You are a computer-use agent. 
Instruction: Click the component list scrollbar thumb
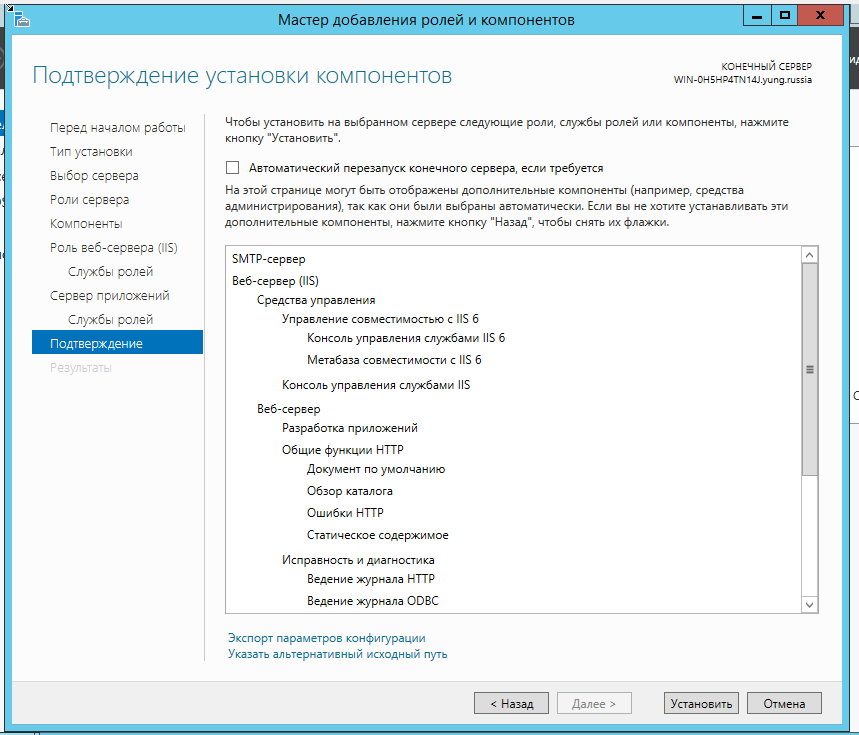pyautogui.click(x=809, y=370)
